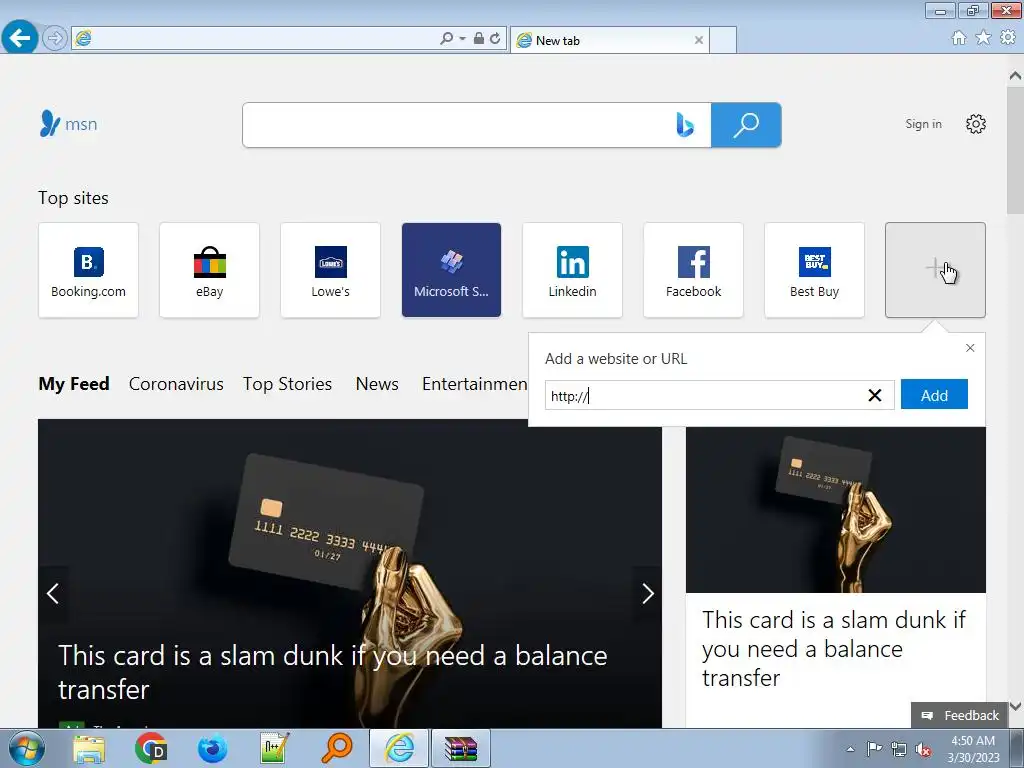Open MSN page settings gear

976,124
